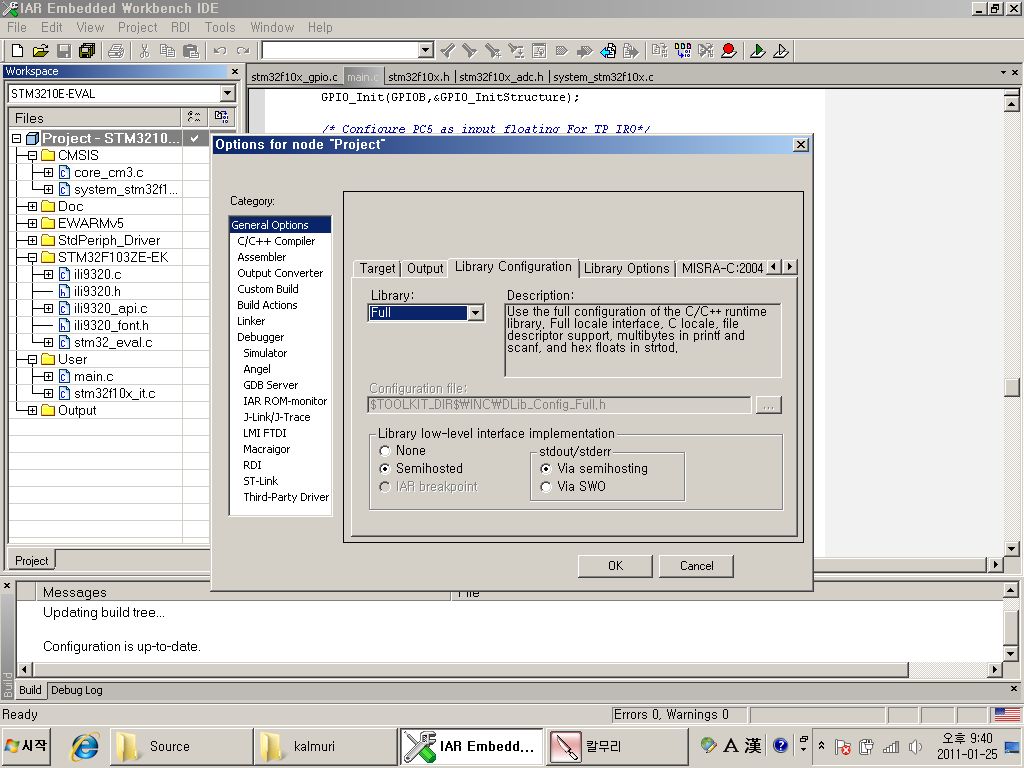The image size is (1024, 768).
Task: Print the document via printer icon
Action: pos(116,50)
